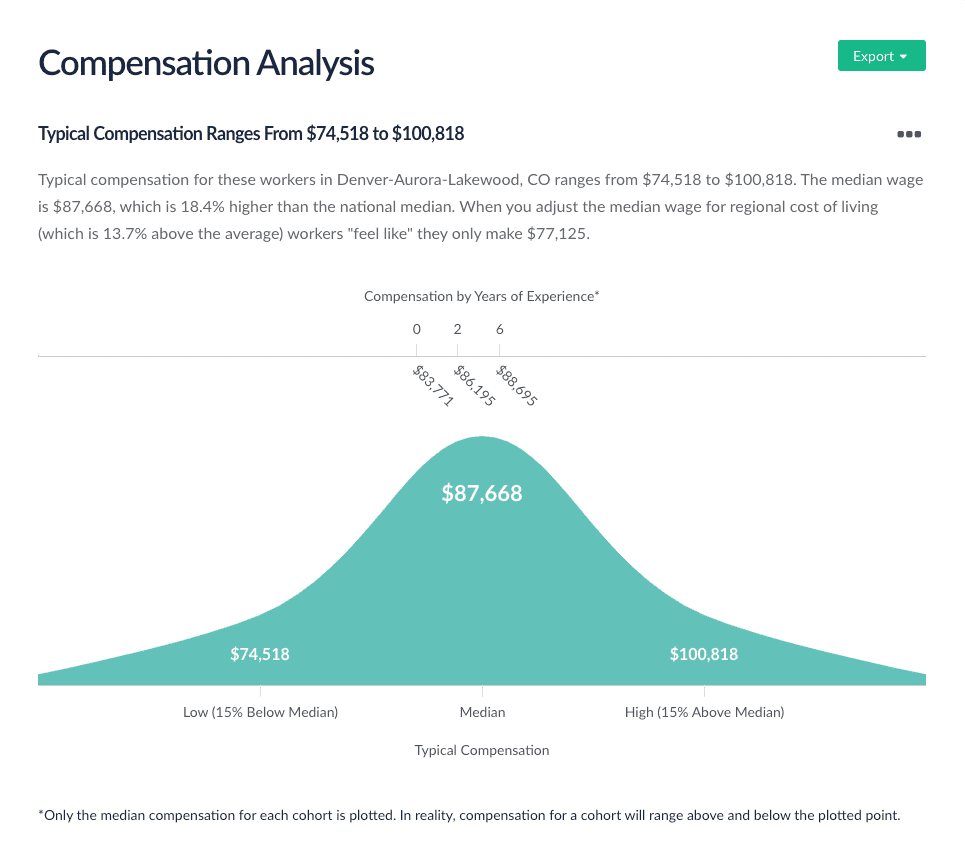The image size is (965, 845).
Task: Open the Export dropdown button
Action: [x=881, y=56]
